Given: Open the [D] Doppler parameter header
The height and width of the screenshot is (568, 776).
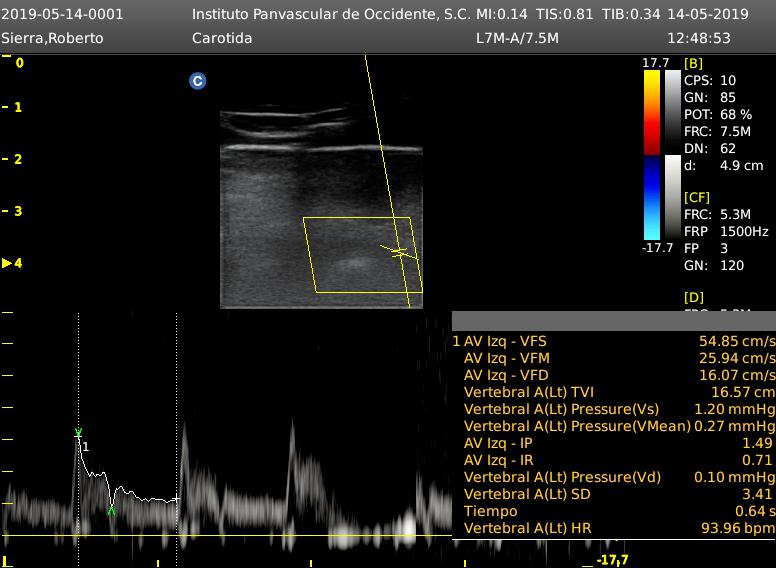Looking at the screenshot, I should (x=693, y=298).
